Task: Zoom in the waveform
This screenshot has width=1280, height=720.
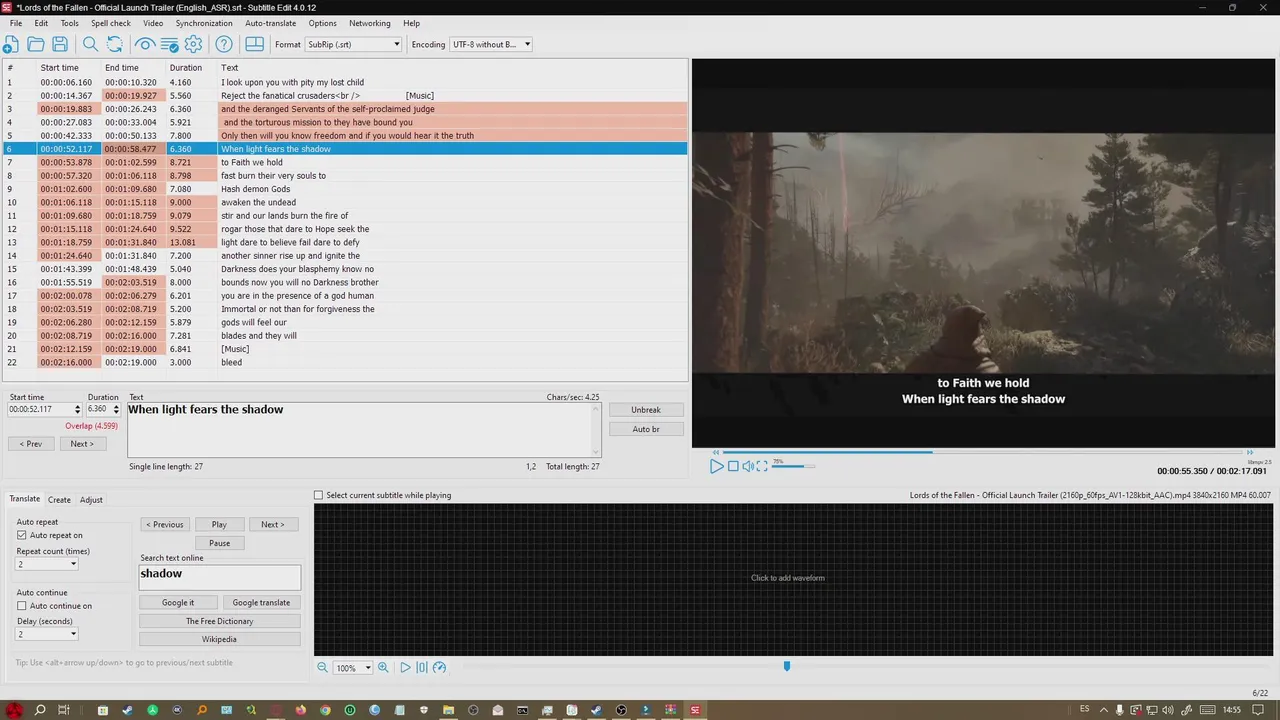Action: click(383, 668)
